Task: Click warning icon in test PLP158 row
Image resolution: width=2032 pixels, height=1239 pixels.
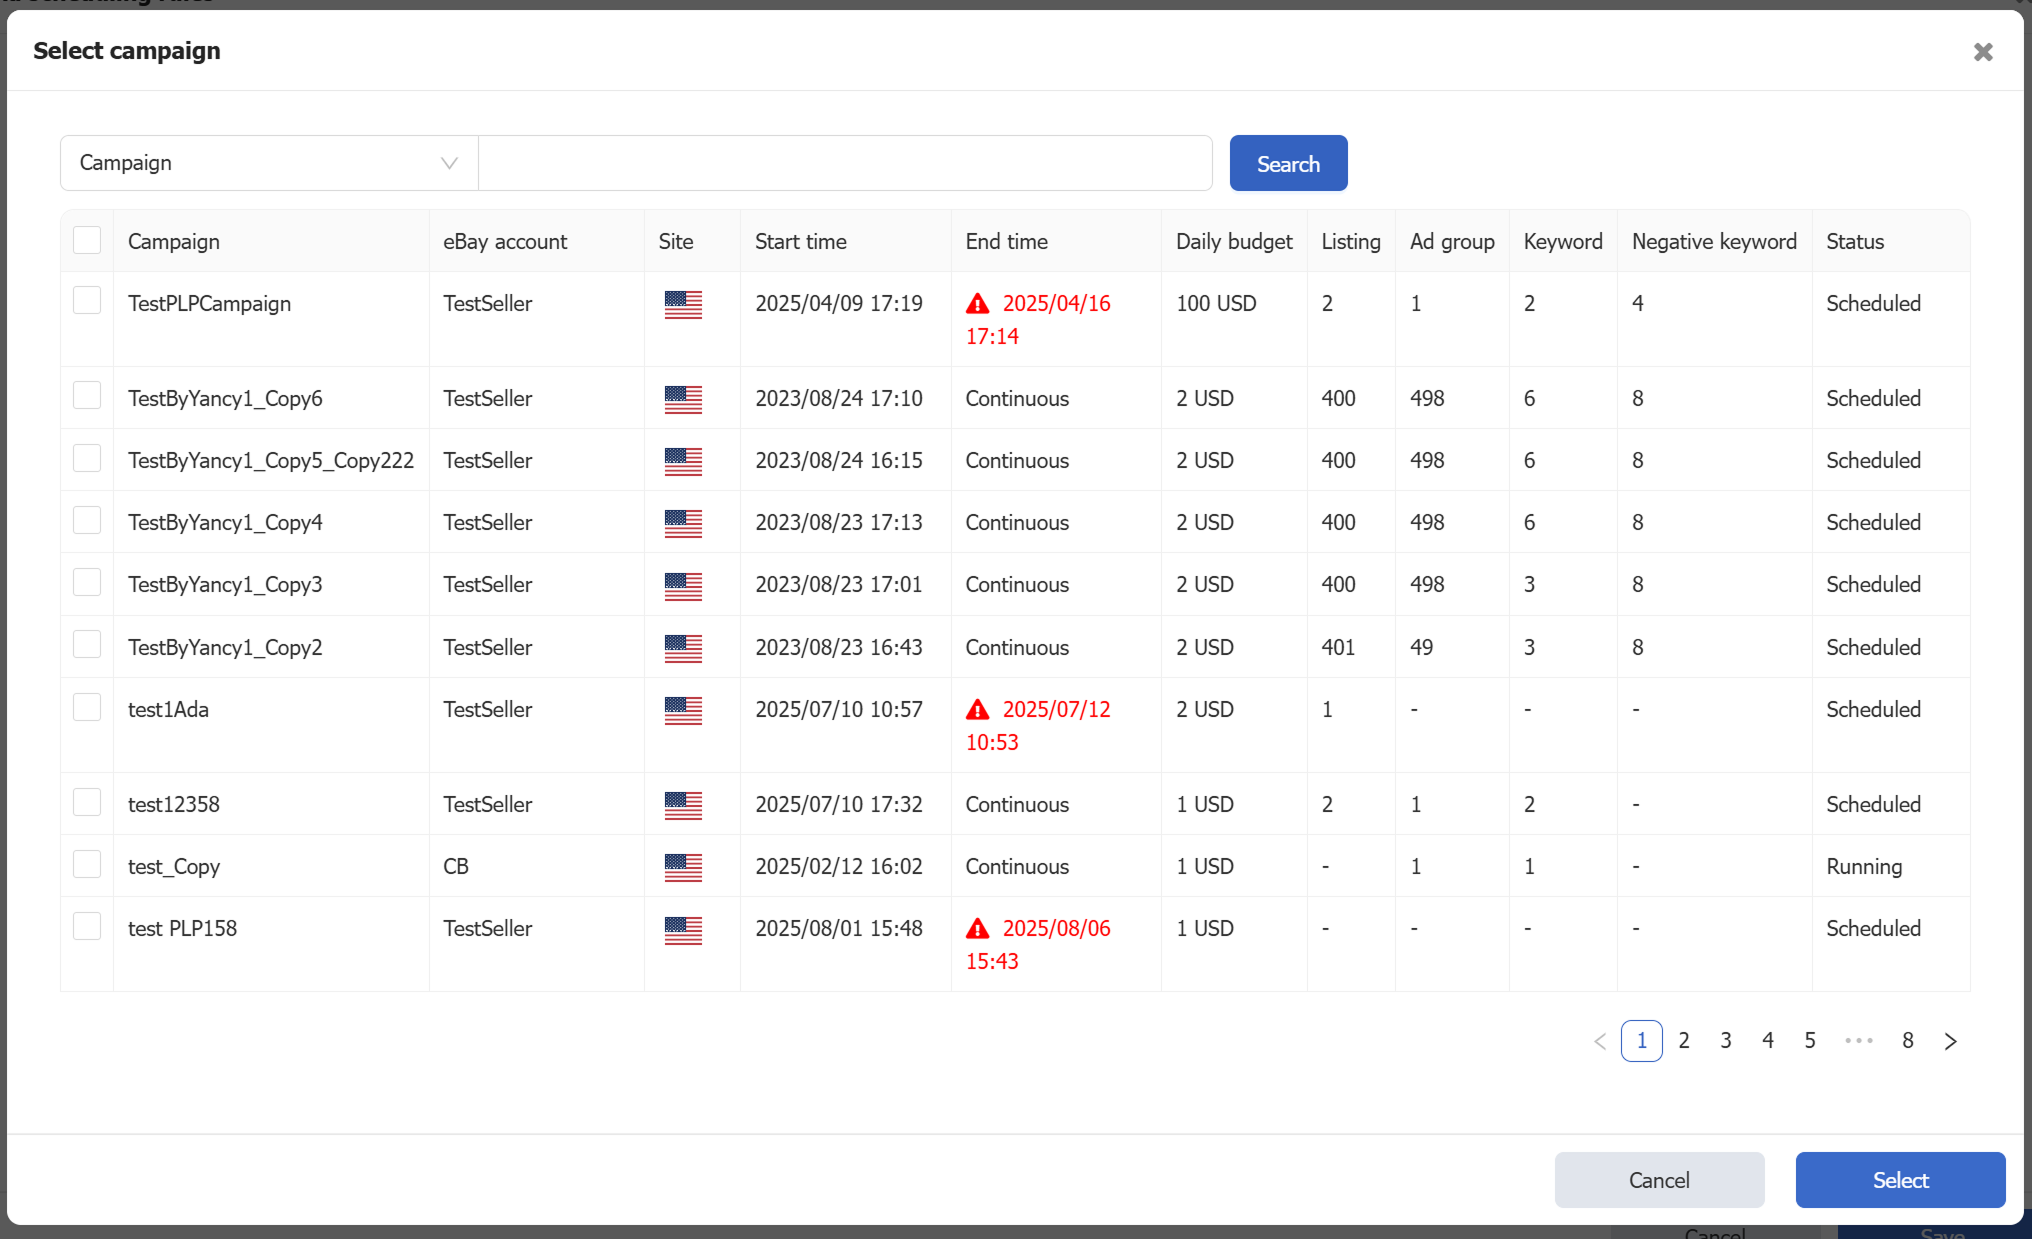Action: pyautogui.click(x=977, y=929)
